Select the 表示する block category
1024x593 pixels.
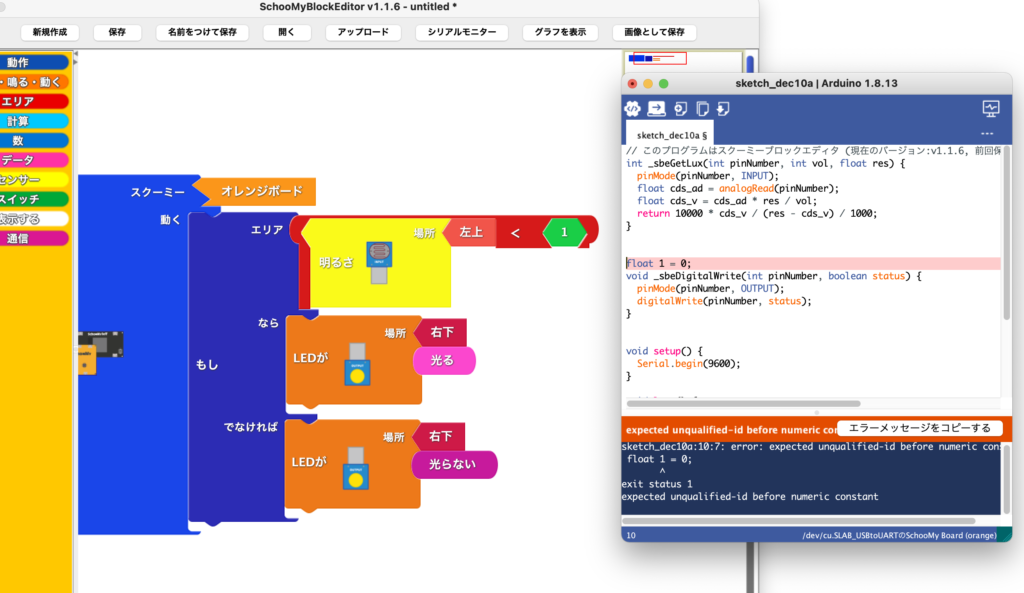(34, 219)
